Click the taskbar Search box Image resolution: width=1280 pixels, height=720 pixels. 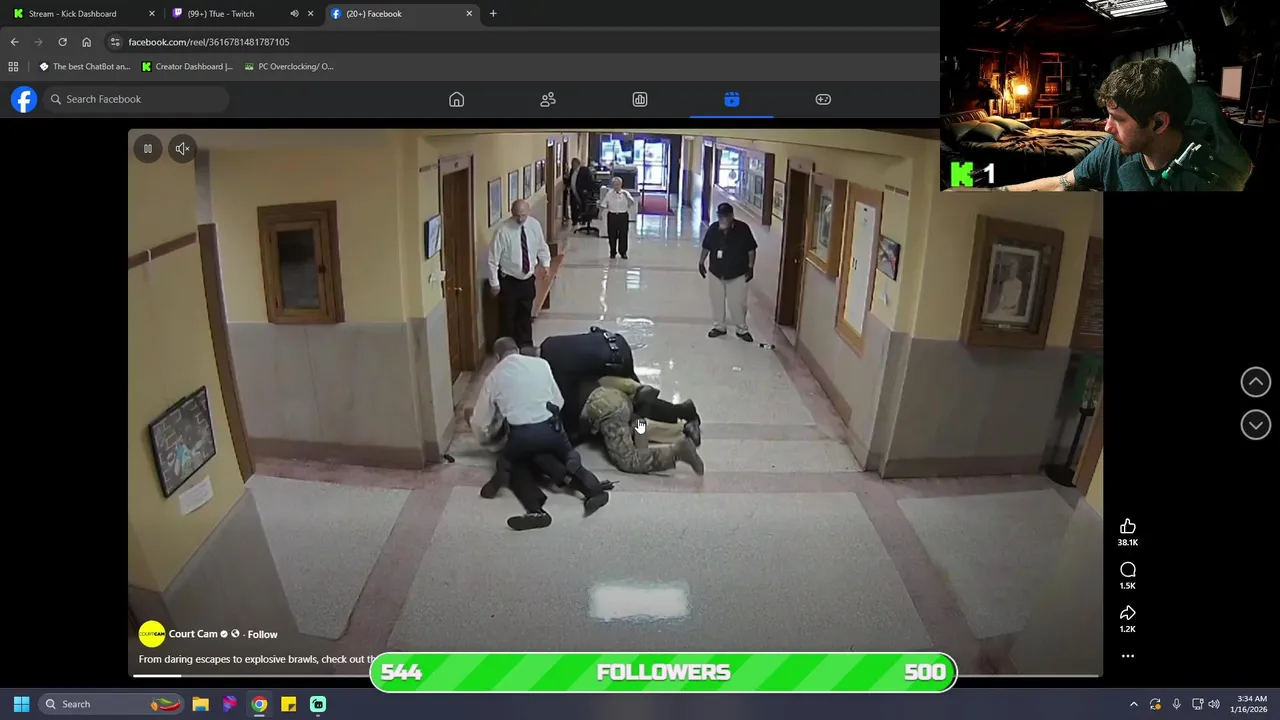pyautogui.click(x=113, y=704)
